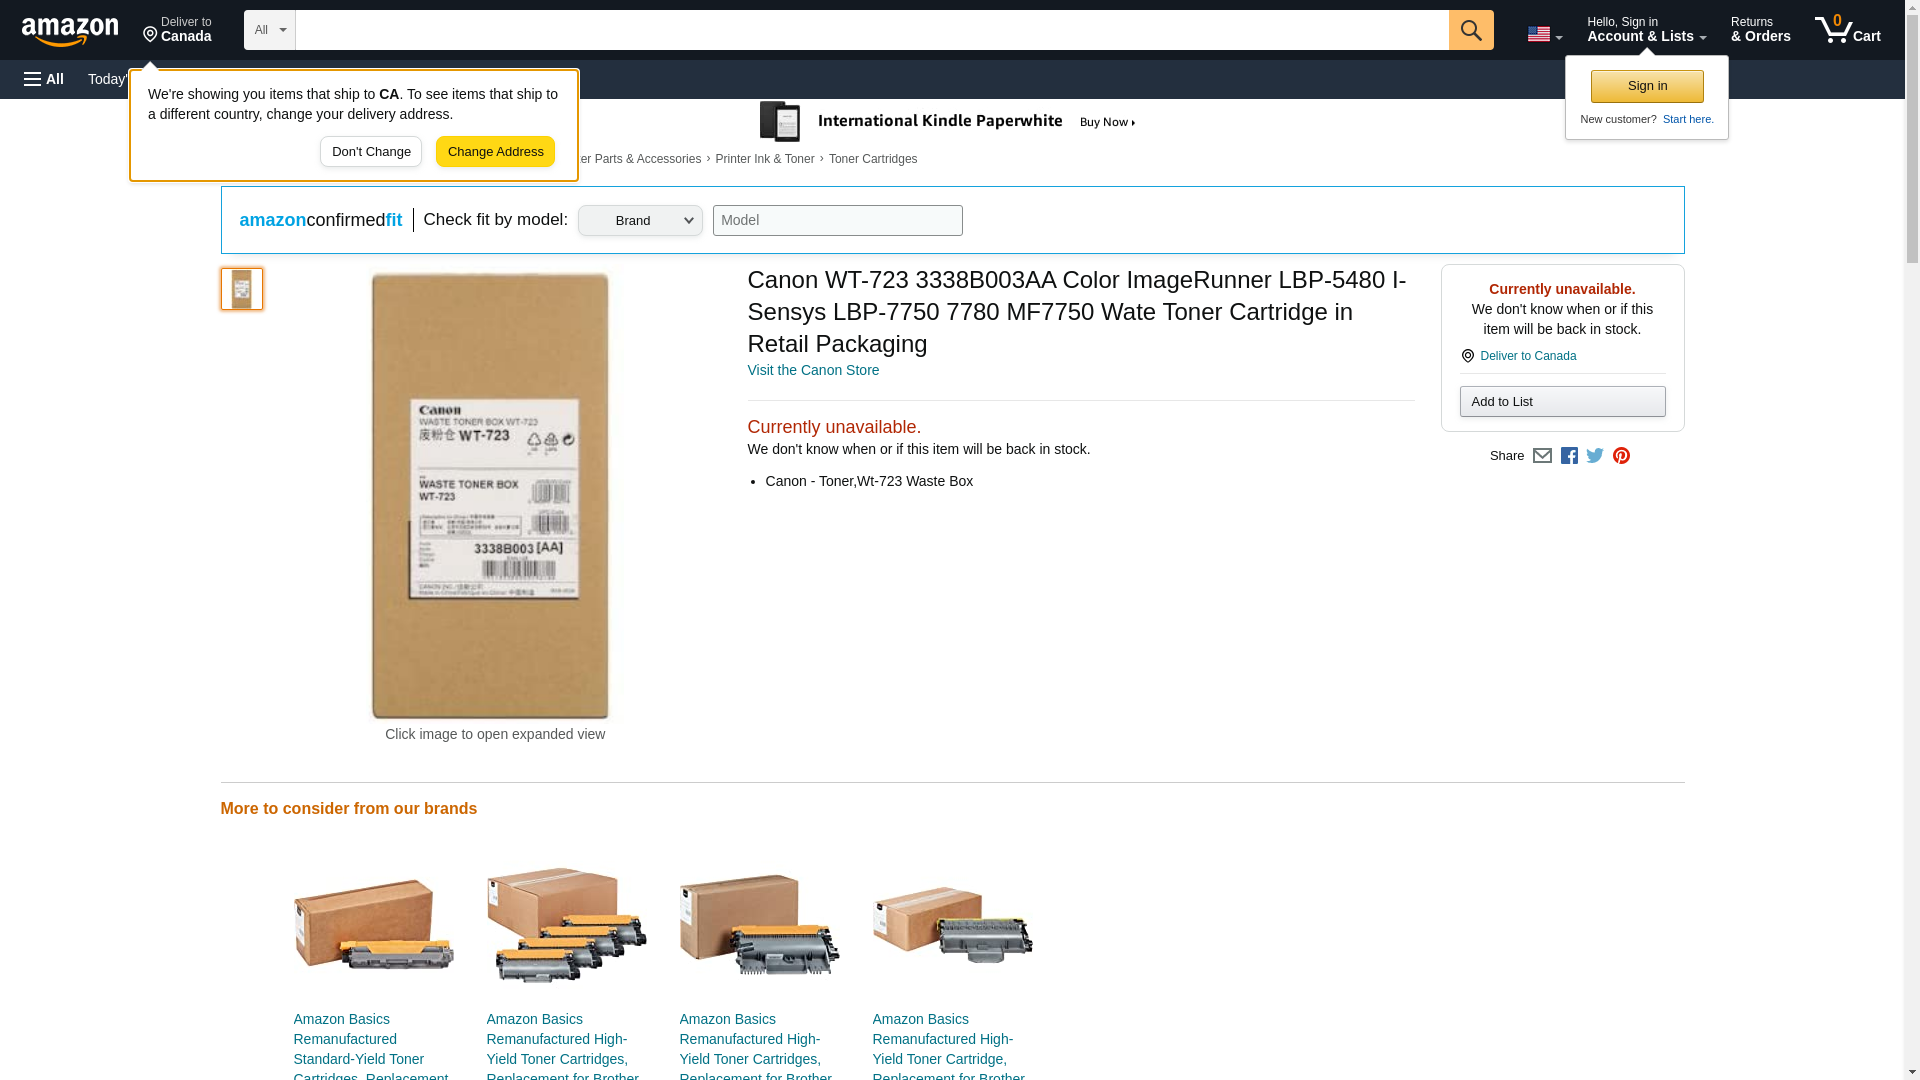The height and width of the screenshot is (1080, 1920).
Task: Click the Add to List button
Action: coord(1562,402)
